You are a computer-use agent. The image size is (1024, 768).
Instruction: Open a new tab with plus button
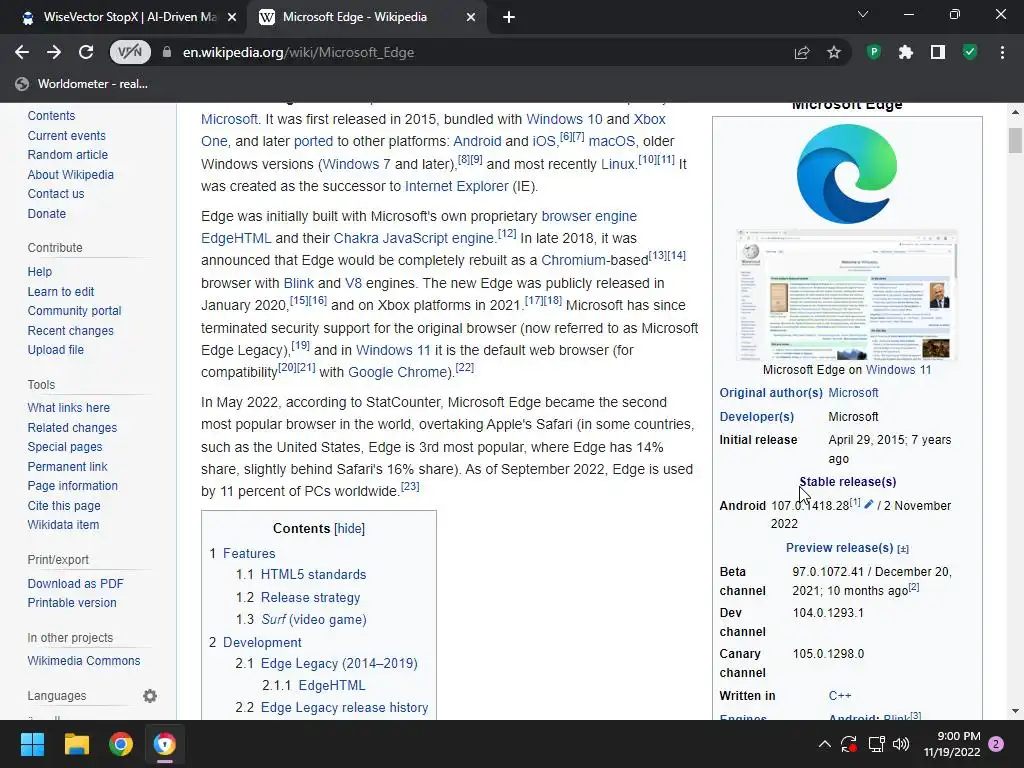click(x=509, y=18)
